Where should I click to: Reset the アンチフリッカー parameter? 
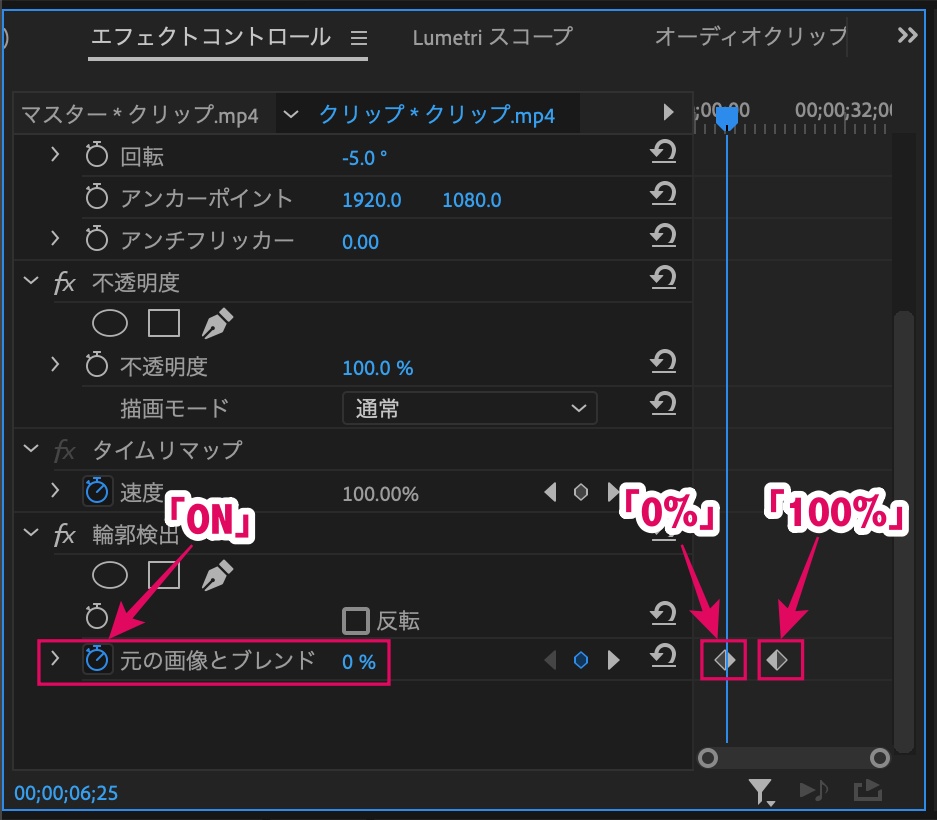click(x=663, y=235)
